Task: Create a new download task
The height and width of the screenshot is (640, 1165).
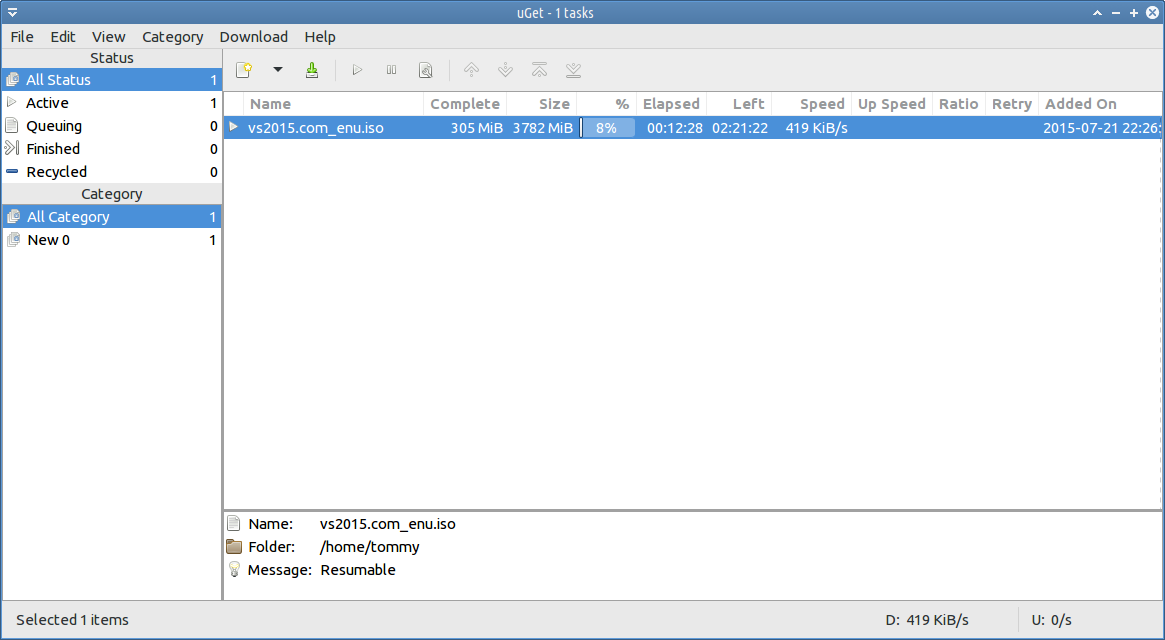Action: (x=244, y=70)
